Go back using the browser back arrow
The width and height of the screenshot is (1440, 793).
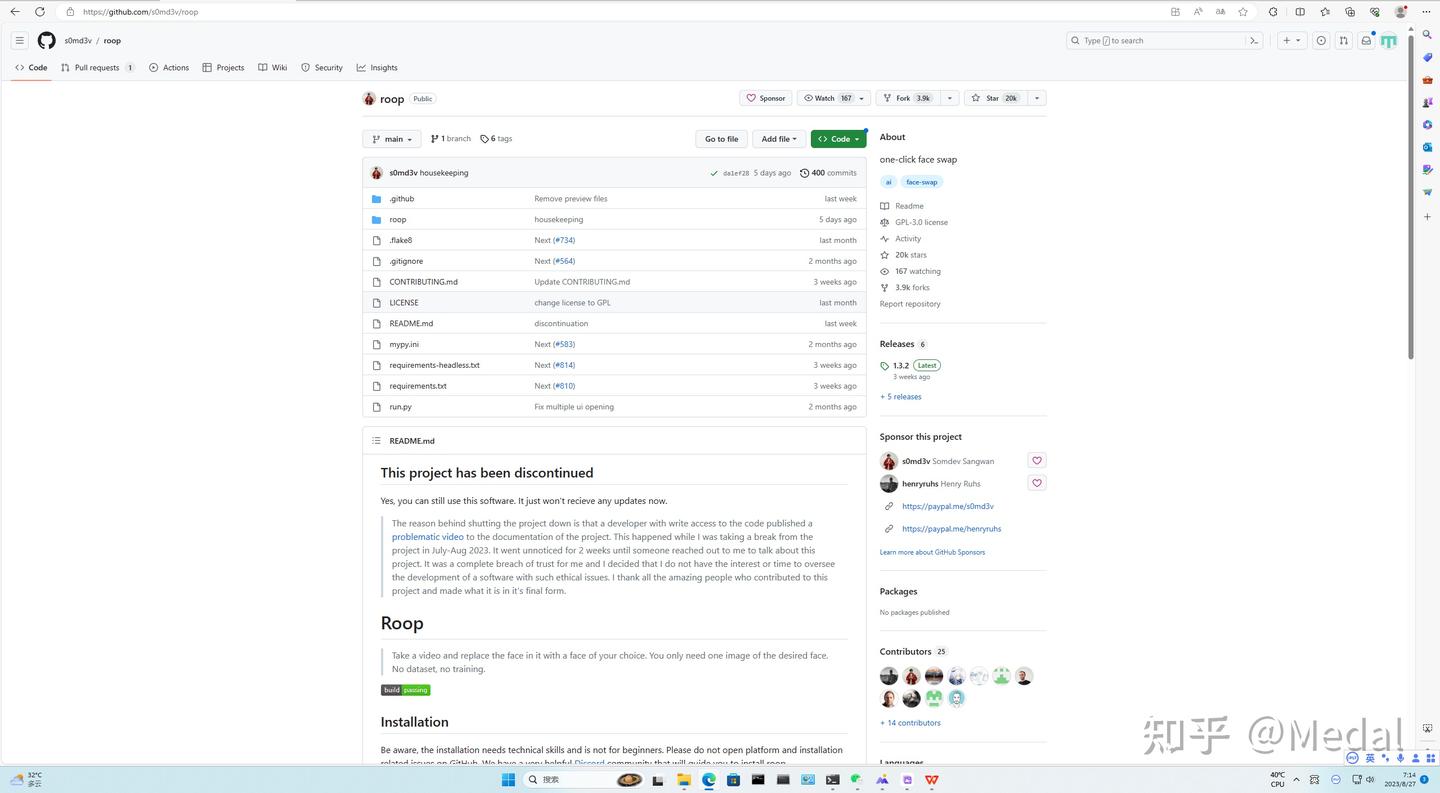point(15,12)
